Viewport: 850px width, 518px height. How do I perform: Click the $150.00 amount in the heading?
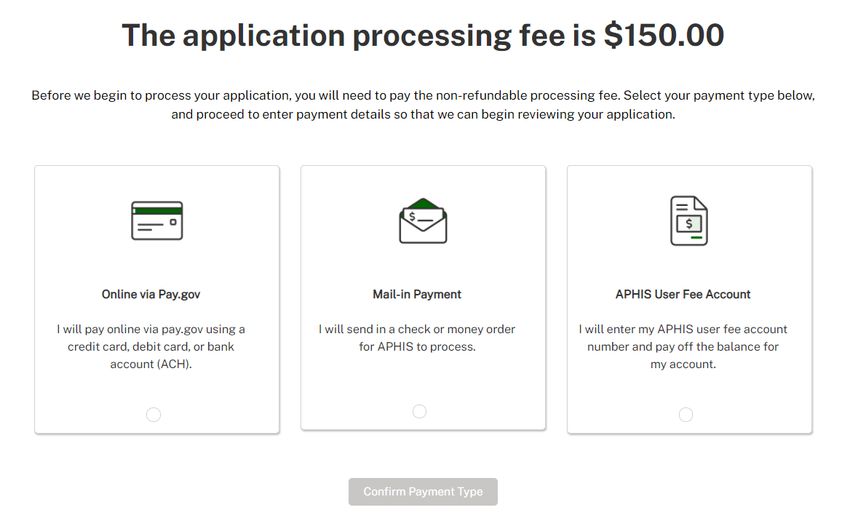point(664,35)
